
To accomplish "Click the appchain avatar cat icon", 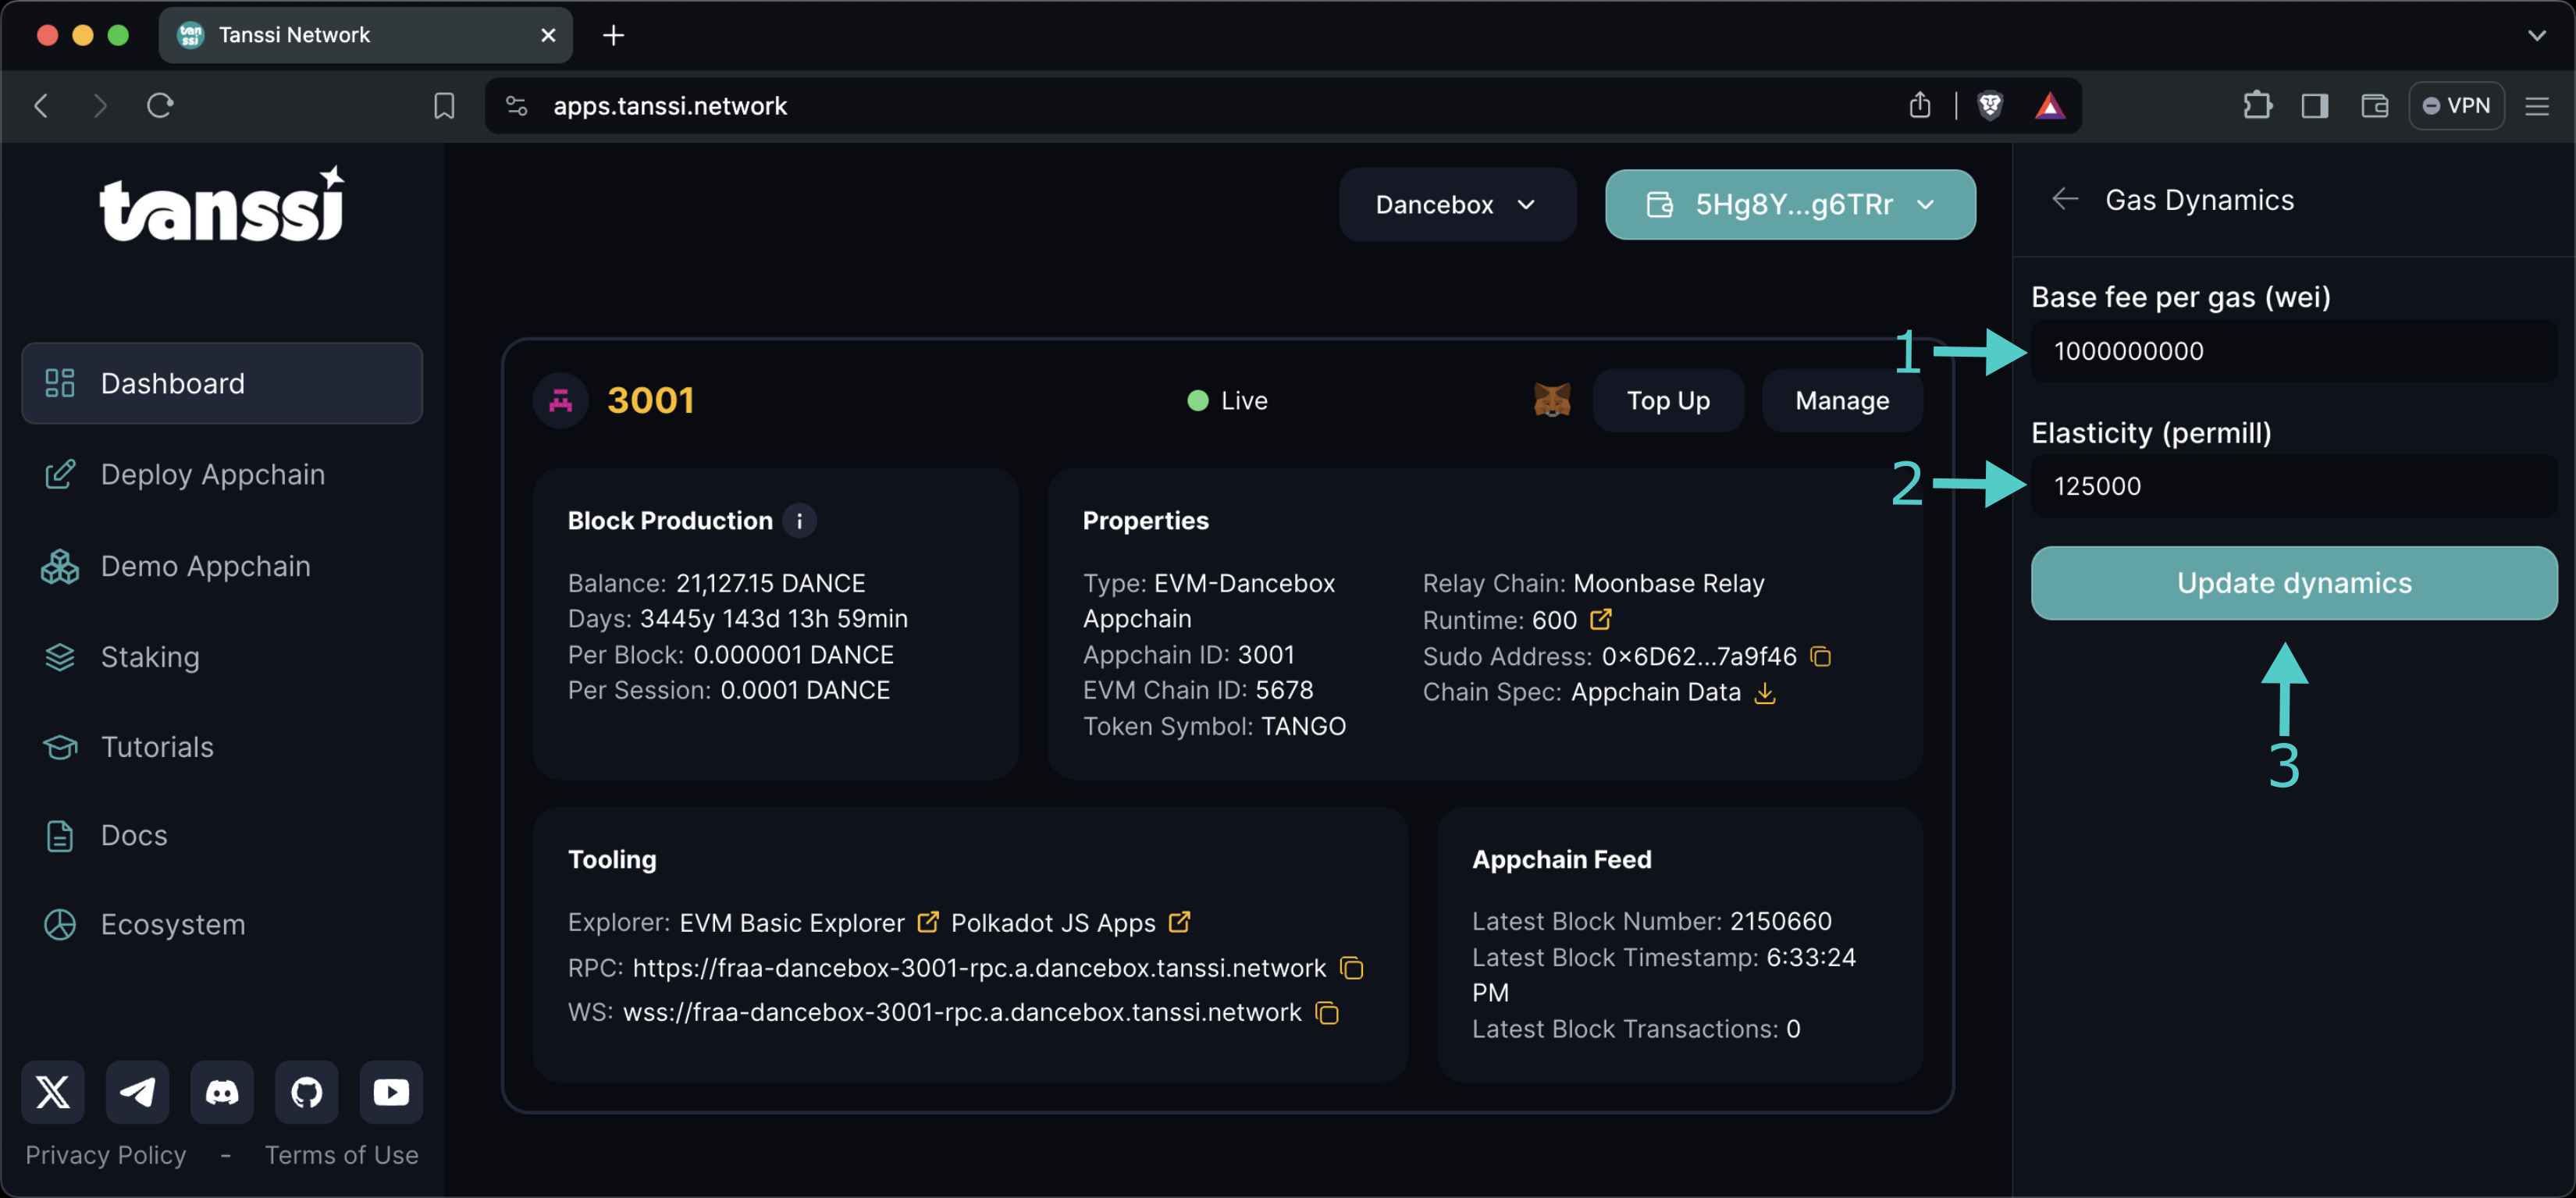I will coord(1553,400).
